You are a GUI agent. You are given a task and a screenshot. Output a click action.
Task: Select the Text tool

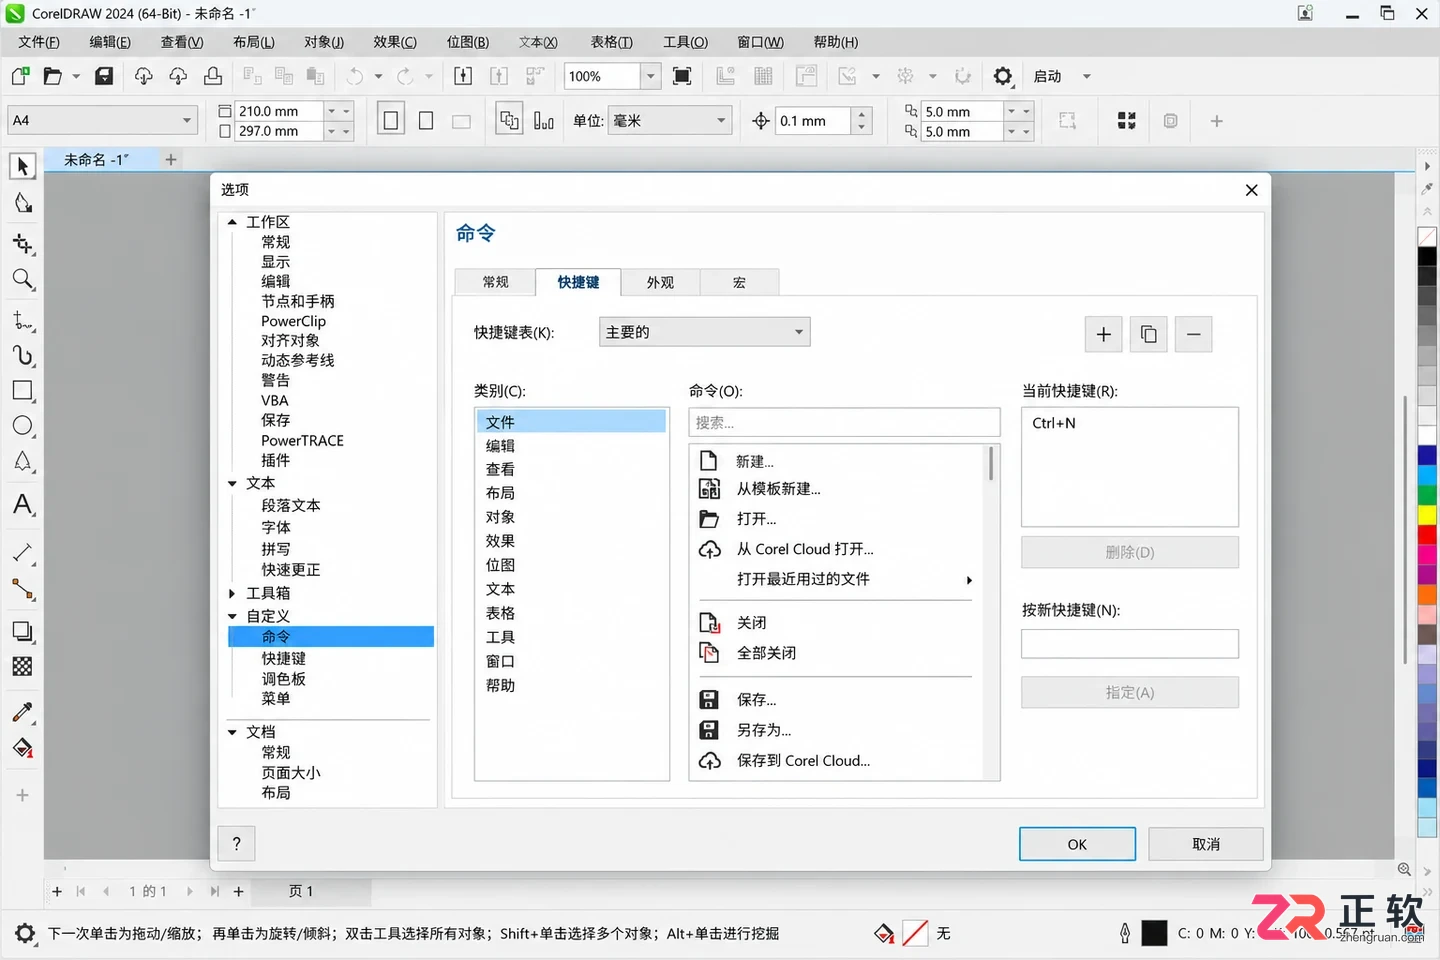click(22, 504)
